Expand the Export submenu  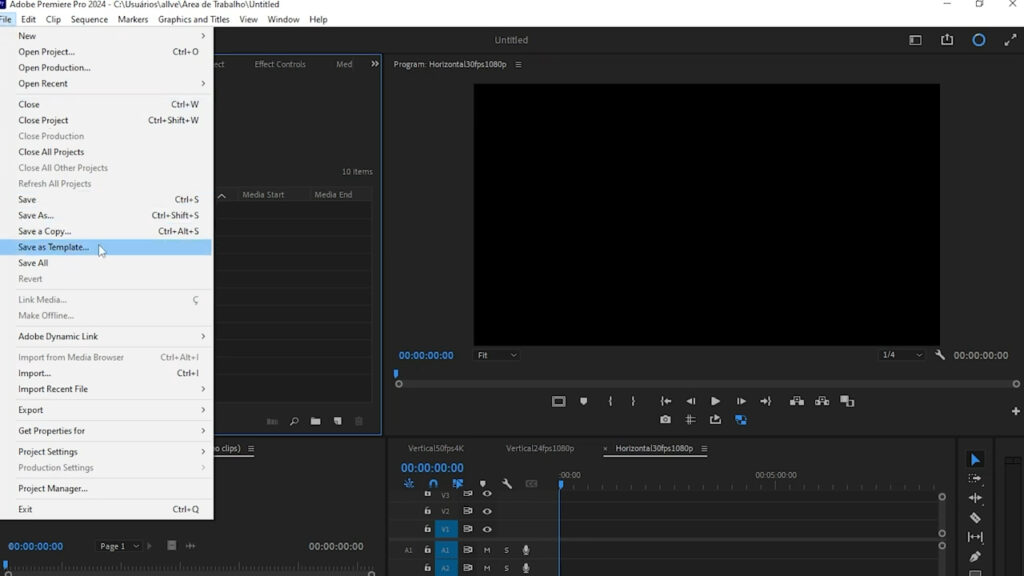click(106, 410)
